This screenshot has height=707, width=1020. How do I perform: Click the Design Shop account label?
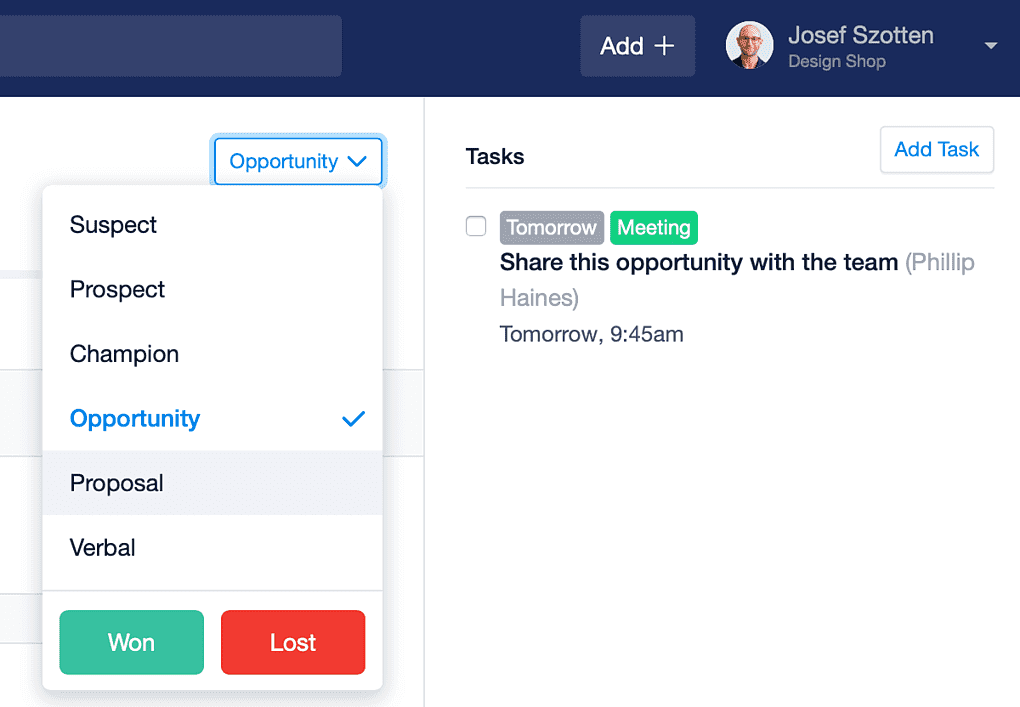tap(837, 61)
